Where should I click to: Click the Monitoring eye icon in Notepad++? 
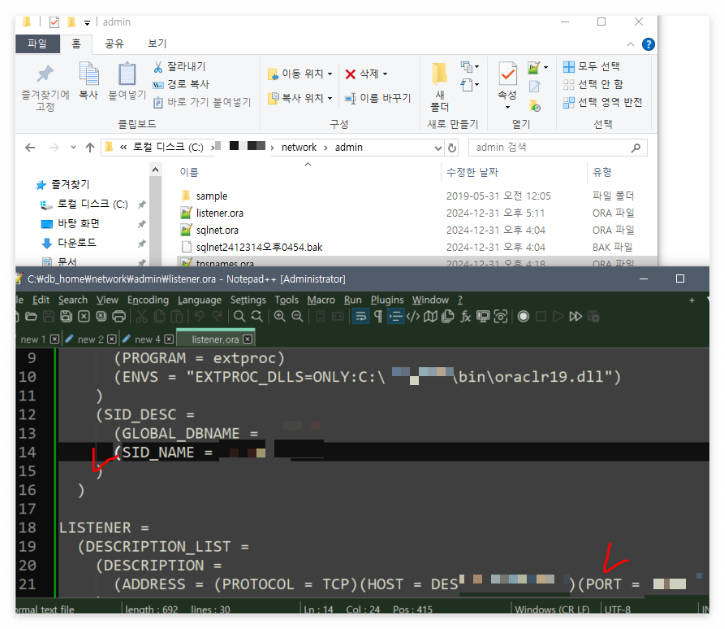pyautogui.click(x=501, y=316)
